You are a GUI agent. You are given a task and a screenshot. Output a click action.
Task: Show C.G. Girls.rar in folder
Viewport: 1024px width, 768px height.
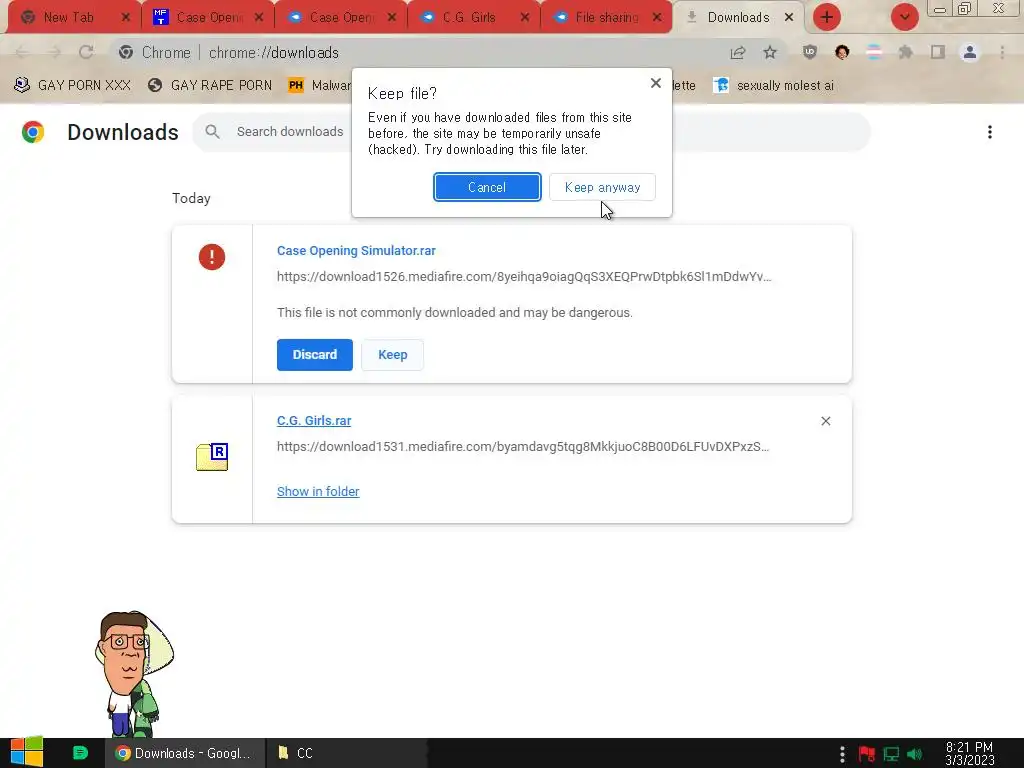[x=318, y=491]
